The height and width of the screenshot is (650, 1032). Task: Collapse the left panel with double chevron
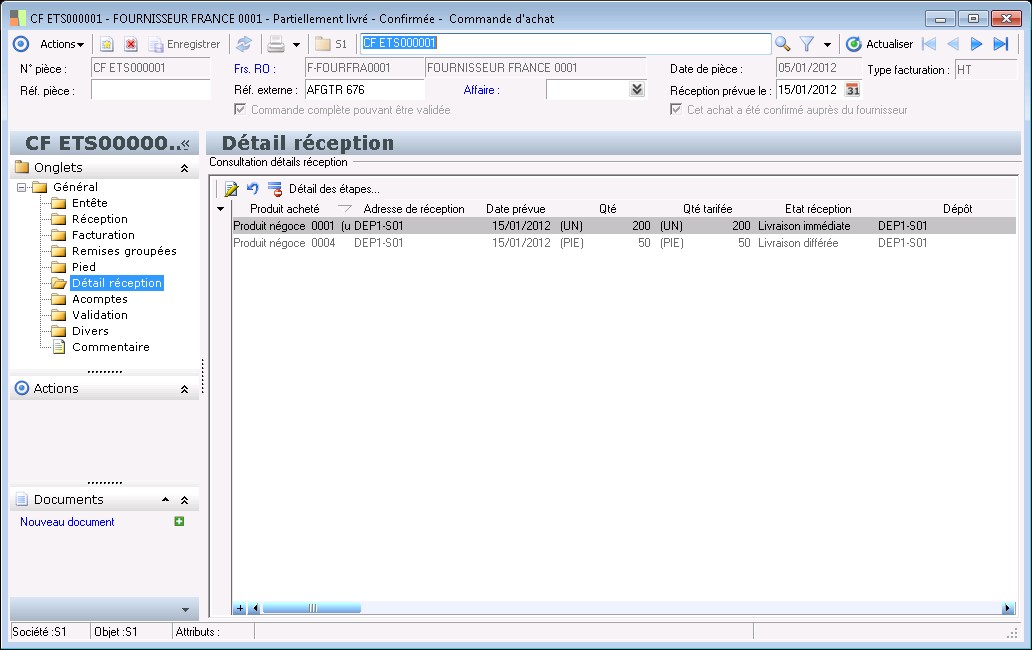tap(185, 143)
